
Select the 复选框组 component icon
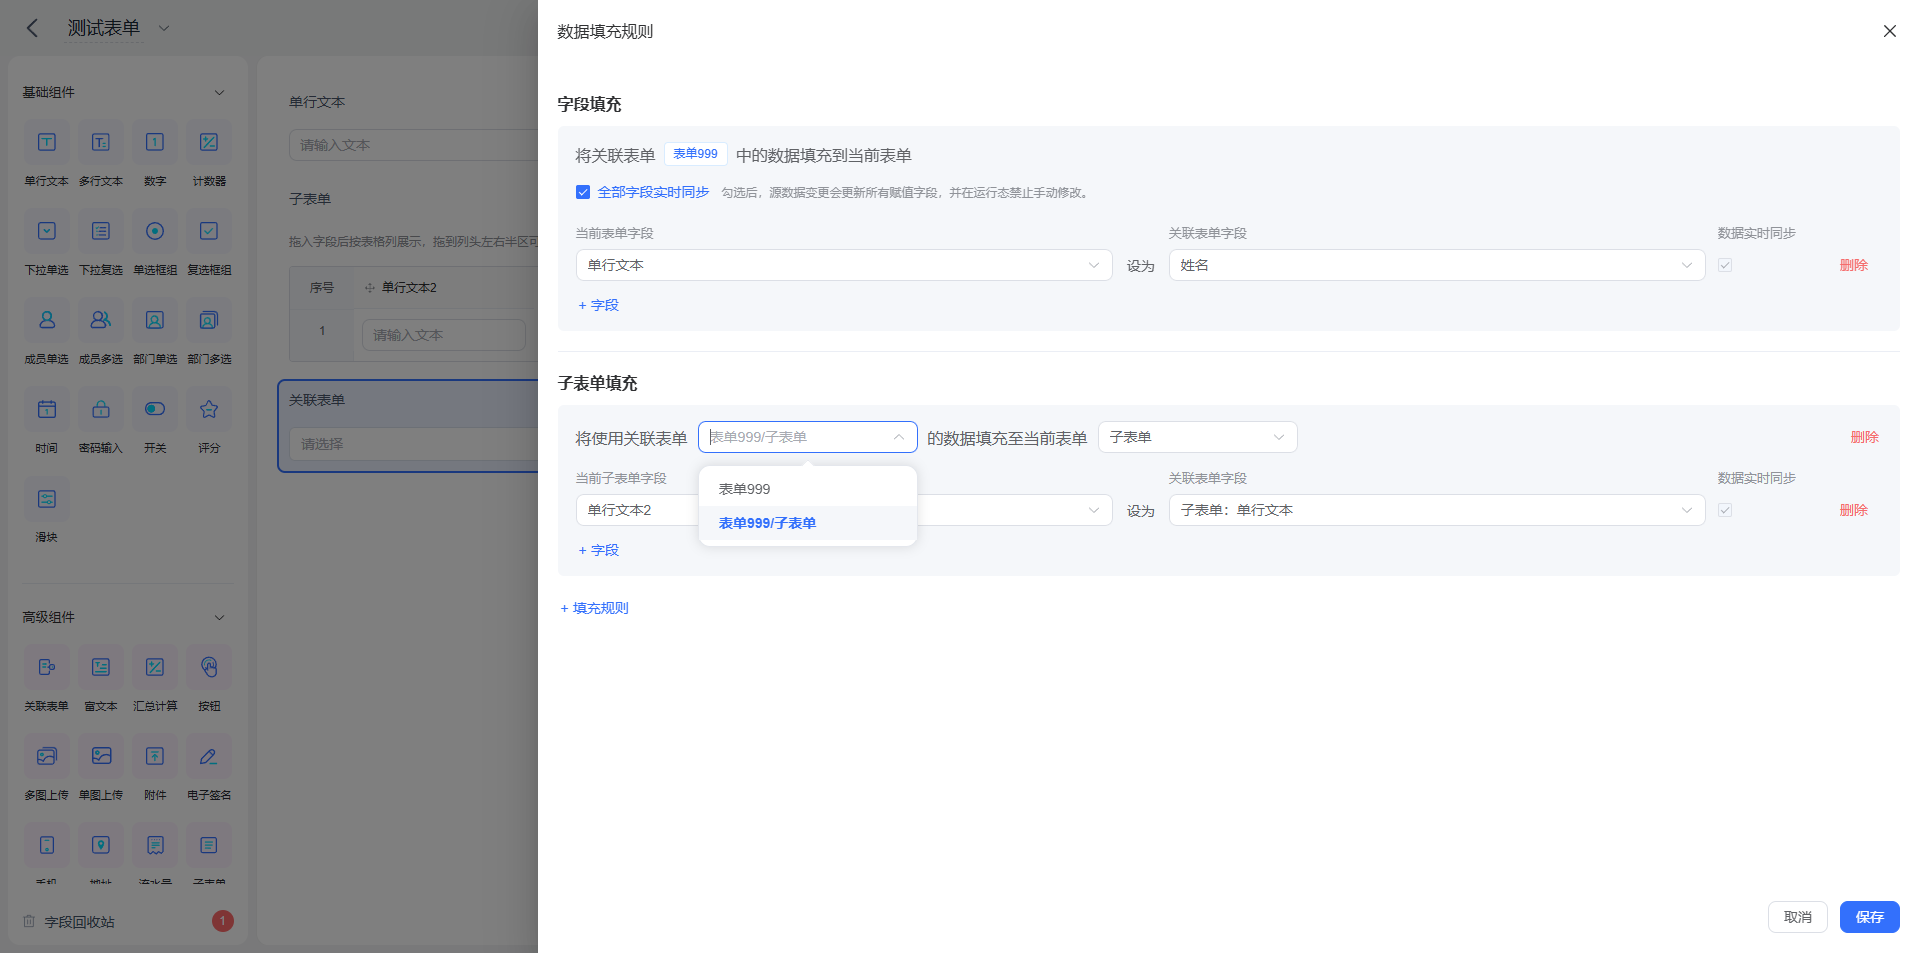209,231
